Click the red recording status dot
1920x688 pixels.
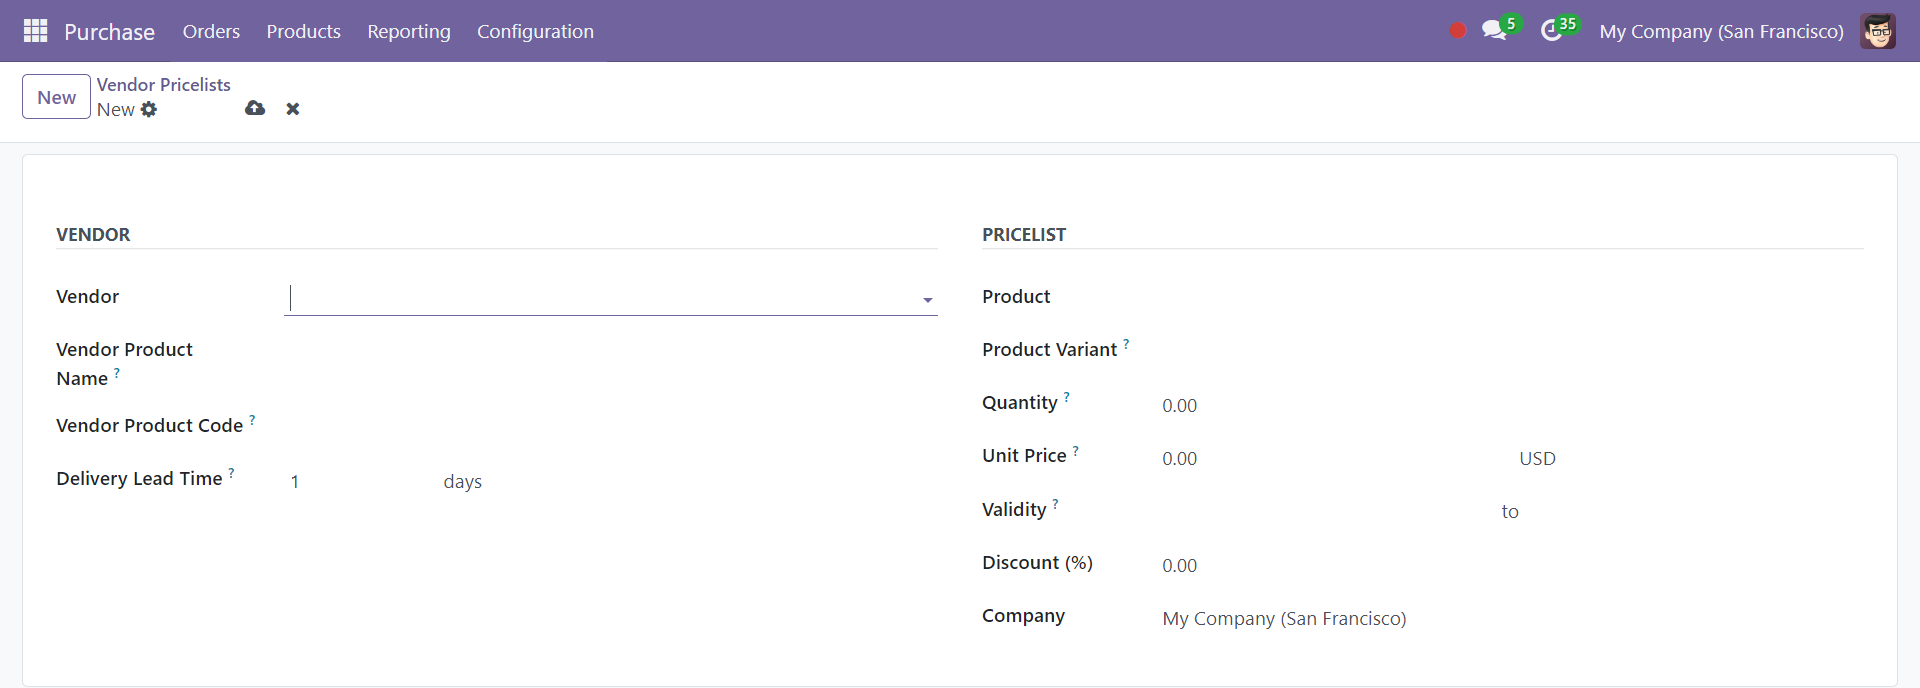[1458, 31]
